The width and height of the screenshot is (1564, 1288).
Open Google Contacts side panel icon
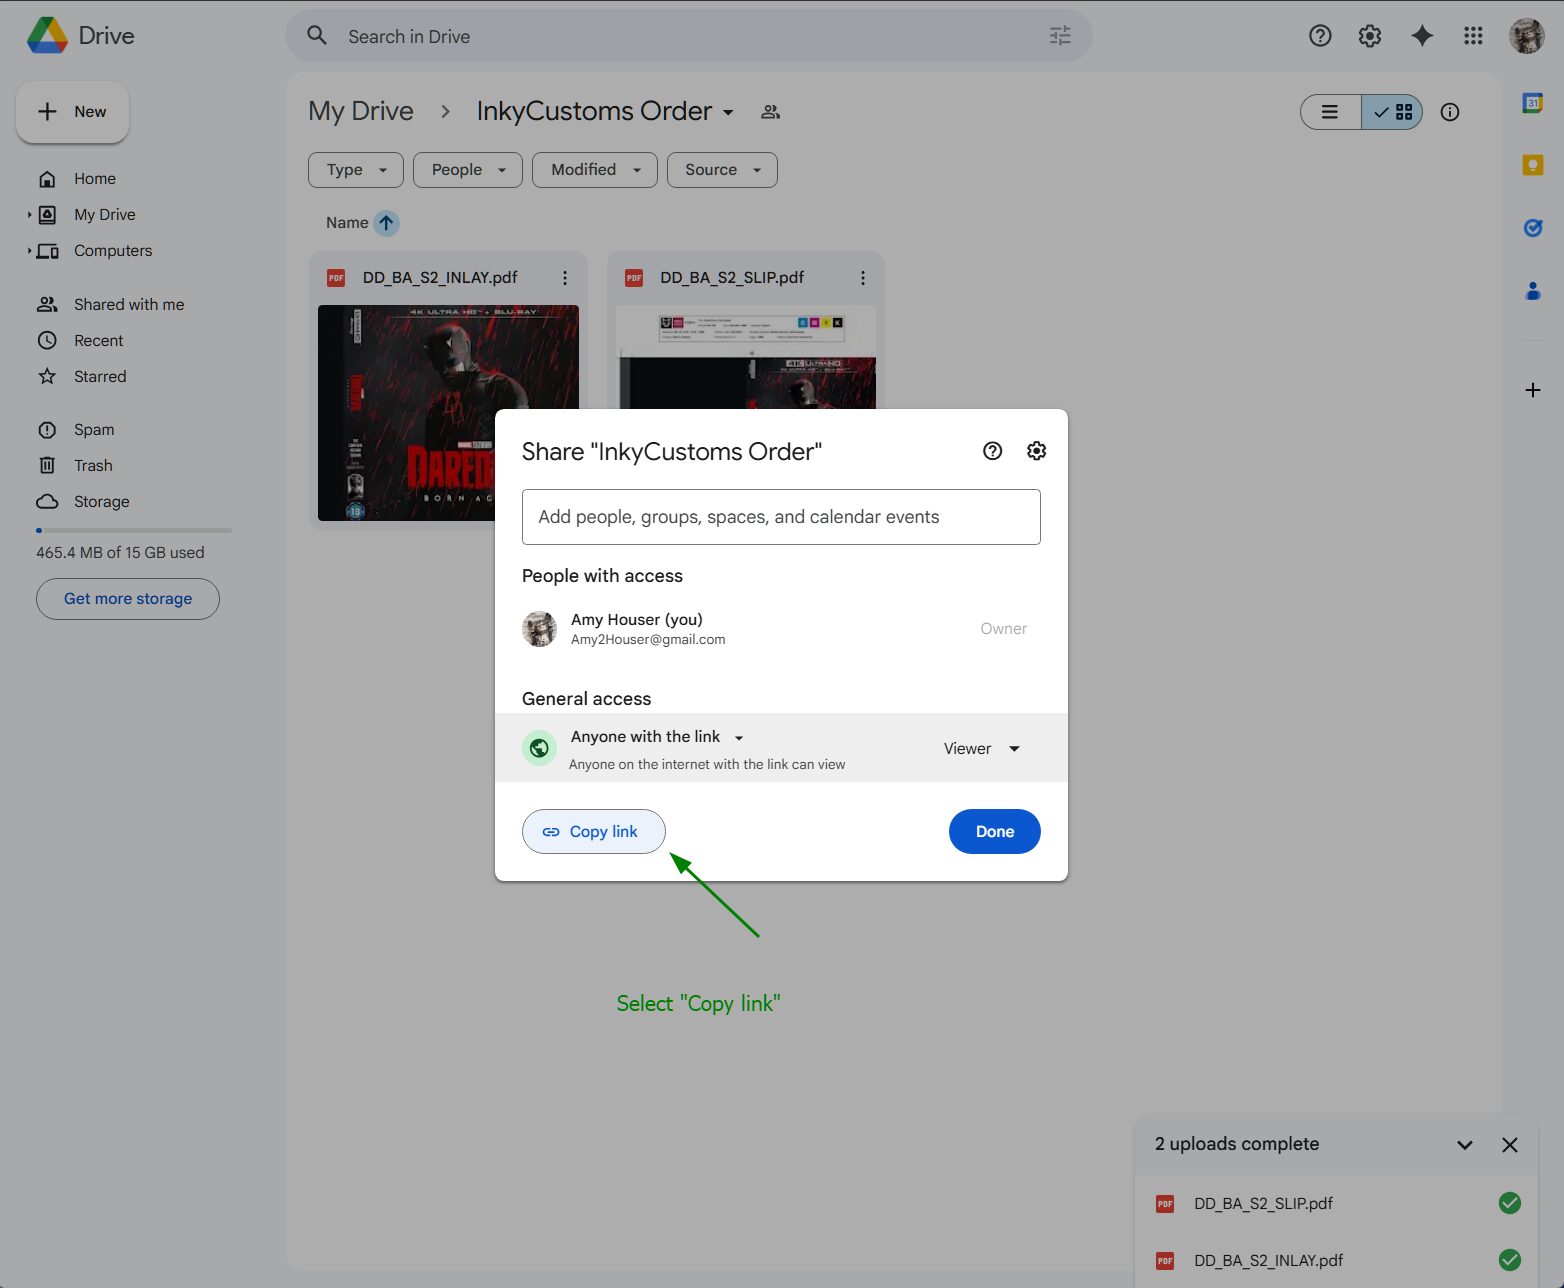(x=1532, y=291)
